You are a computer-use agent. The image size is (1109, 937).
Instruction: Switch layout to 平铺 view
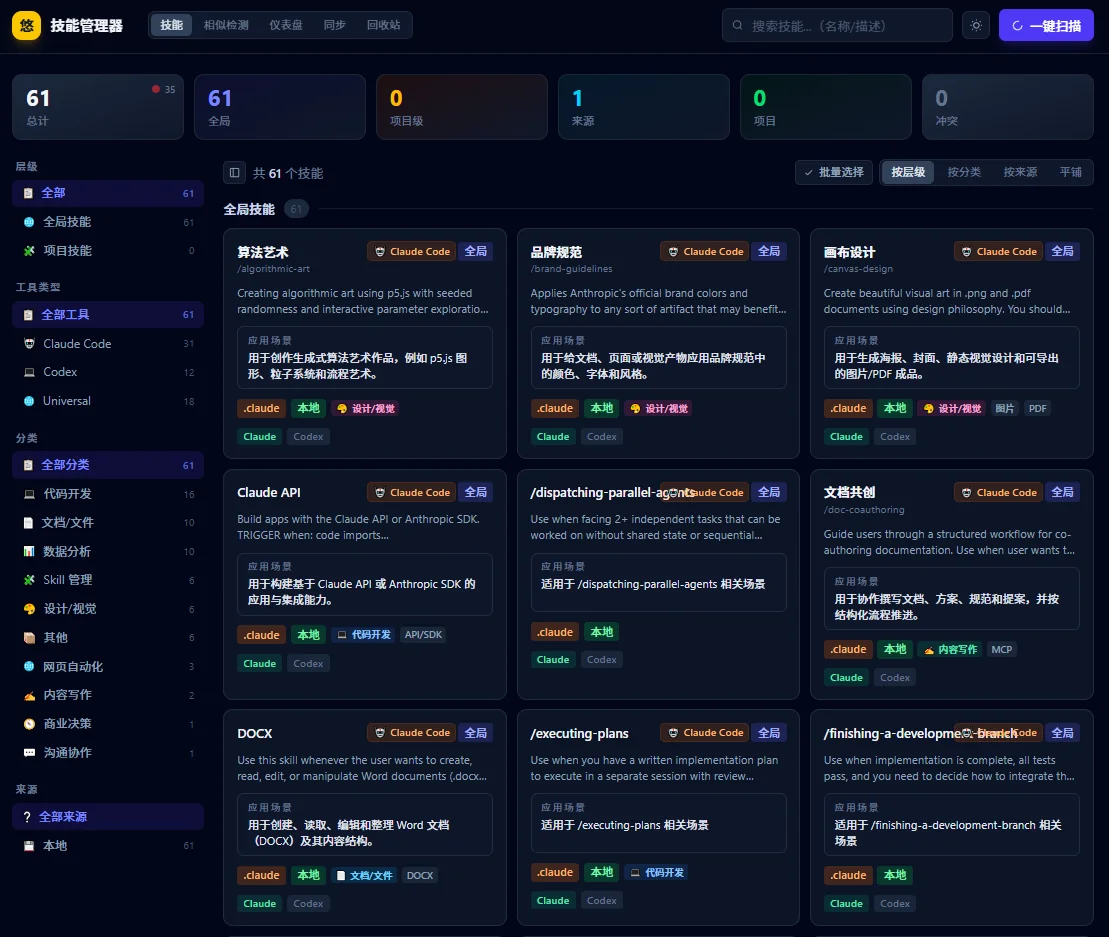(x=1070, y=173)
